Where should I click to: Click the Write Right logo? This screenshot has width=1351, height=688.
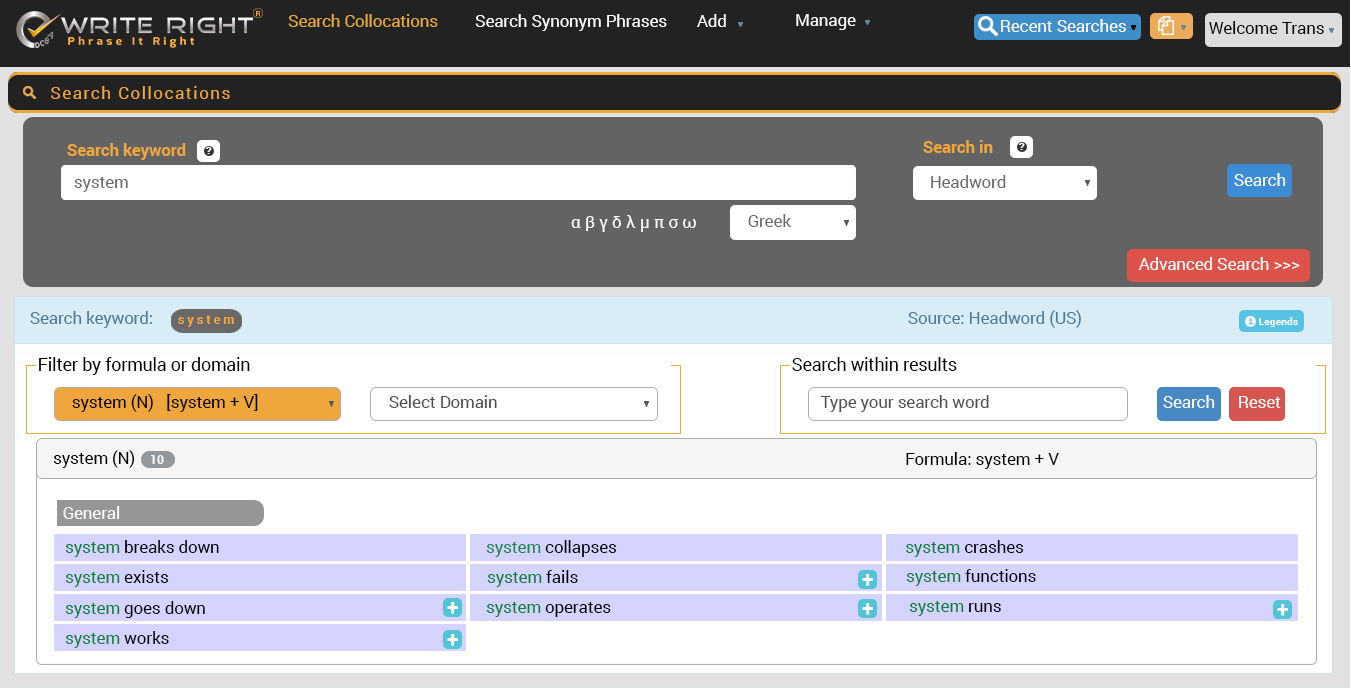(140, 29)
